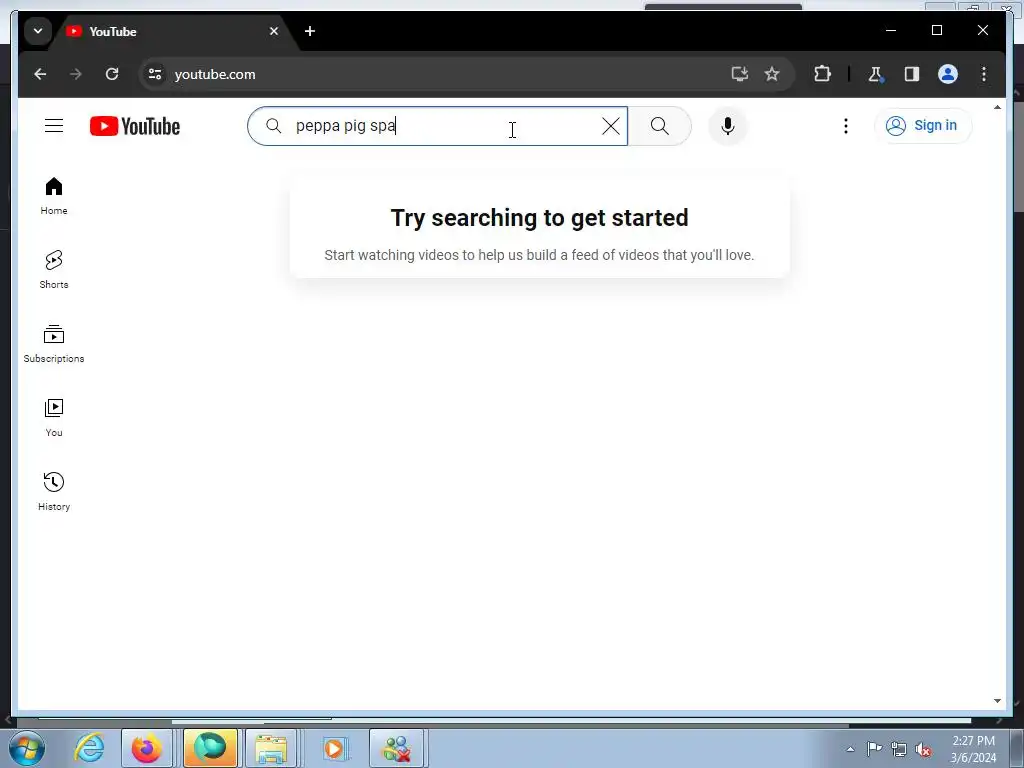
Task: Start voice search with the microphone
Action: tap(728, 126)
